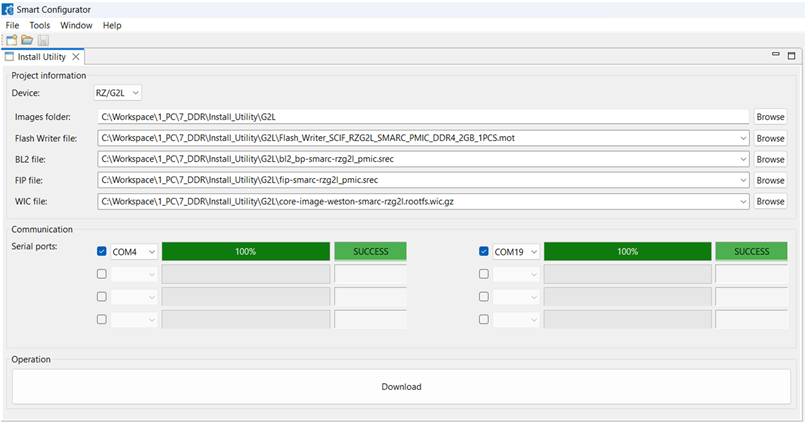
Task: Click the Open folder toolbar icon
Action: 27,40
